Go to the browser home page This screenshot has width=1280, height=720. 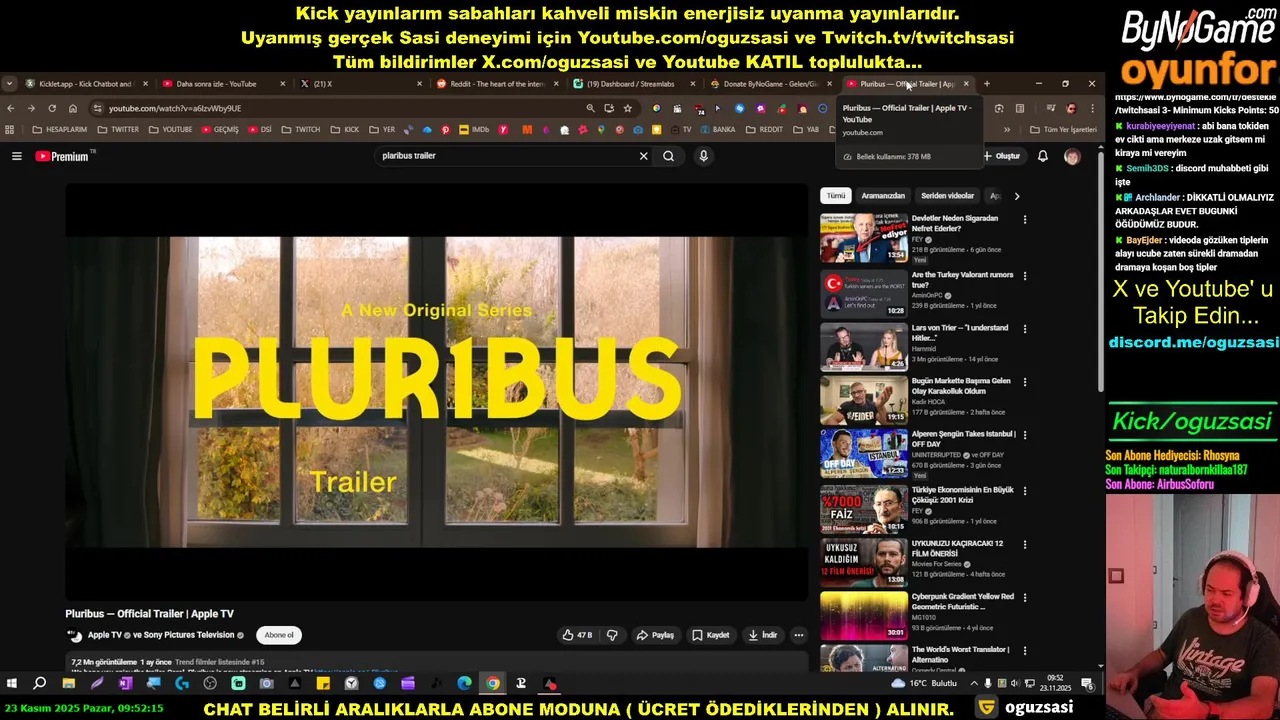click(73, 108)
